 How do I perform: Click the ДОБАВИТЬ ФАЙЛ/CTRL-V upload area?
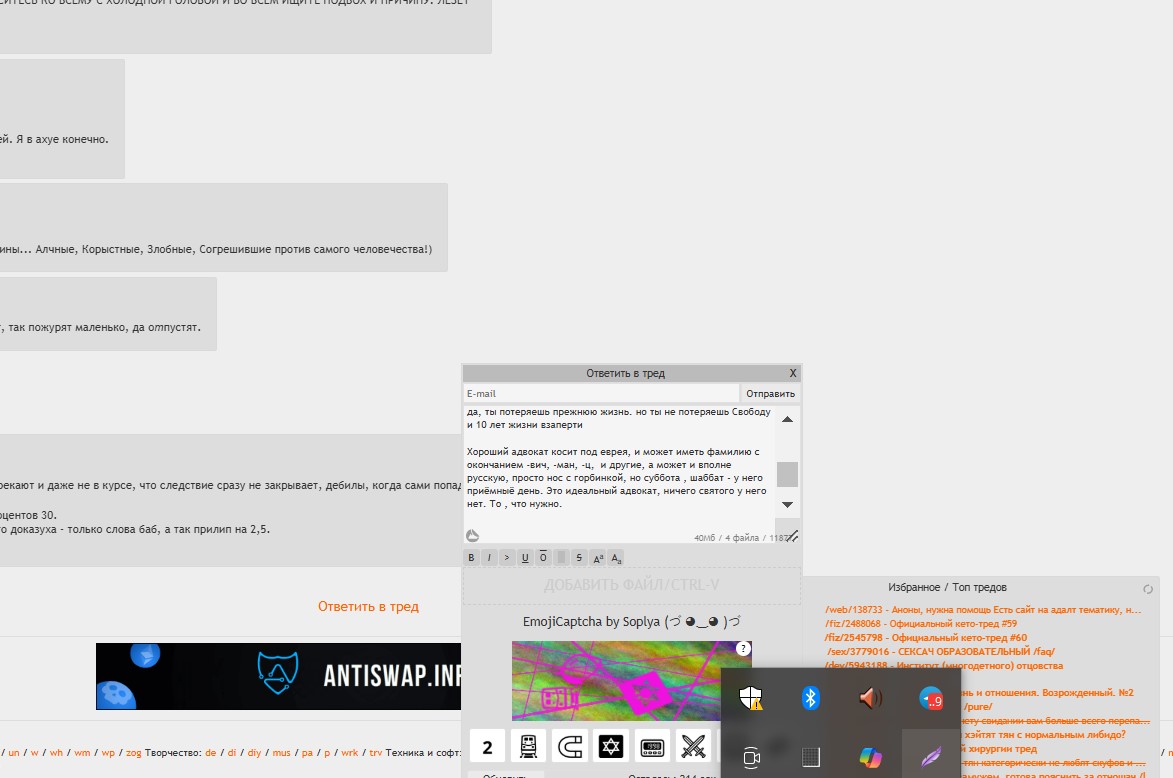pos(631,585)
